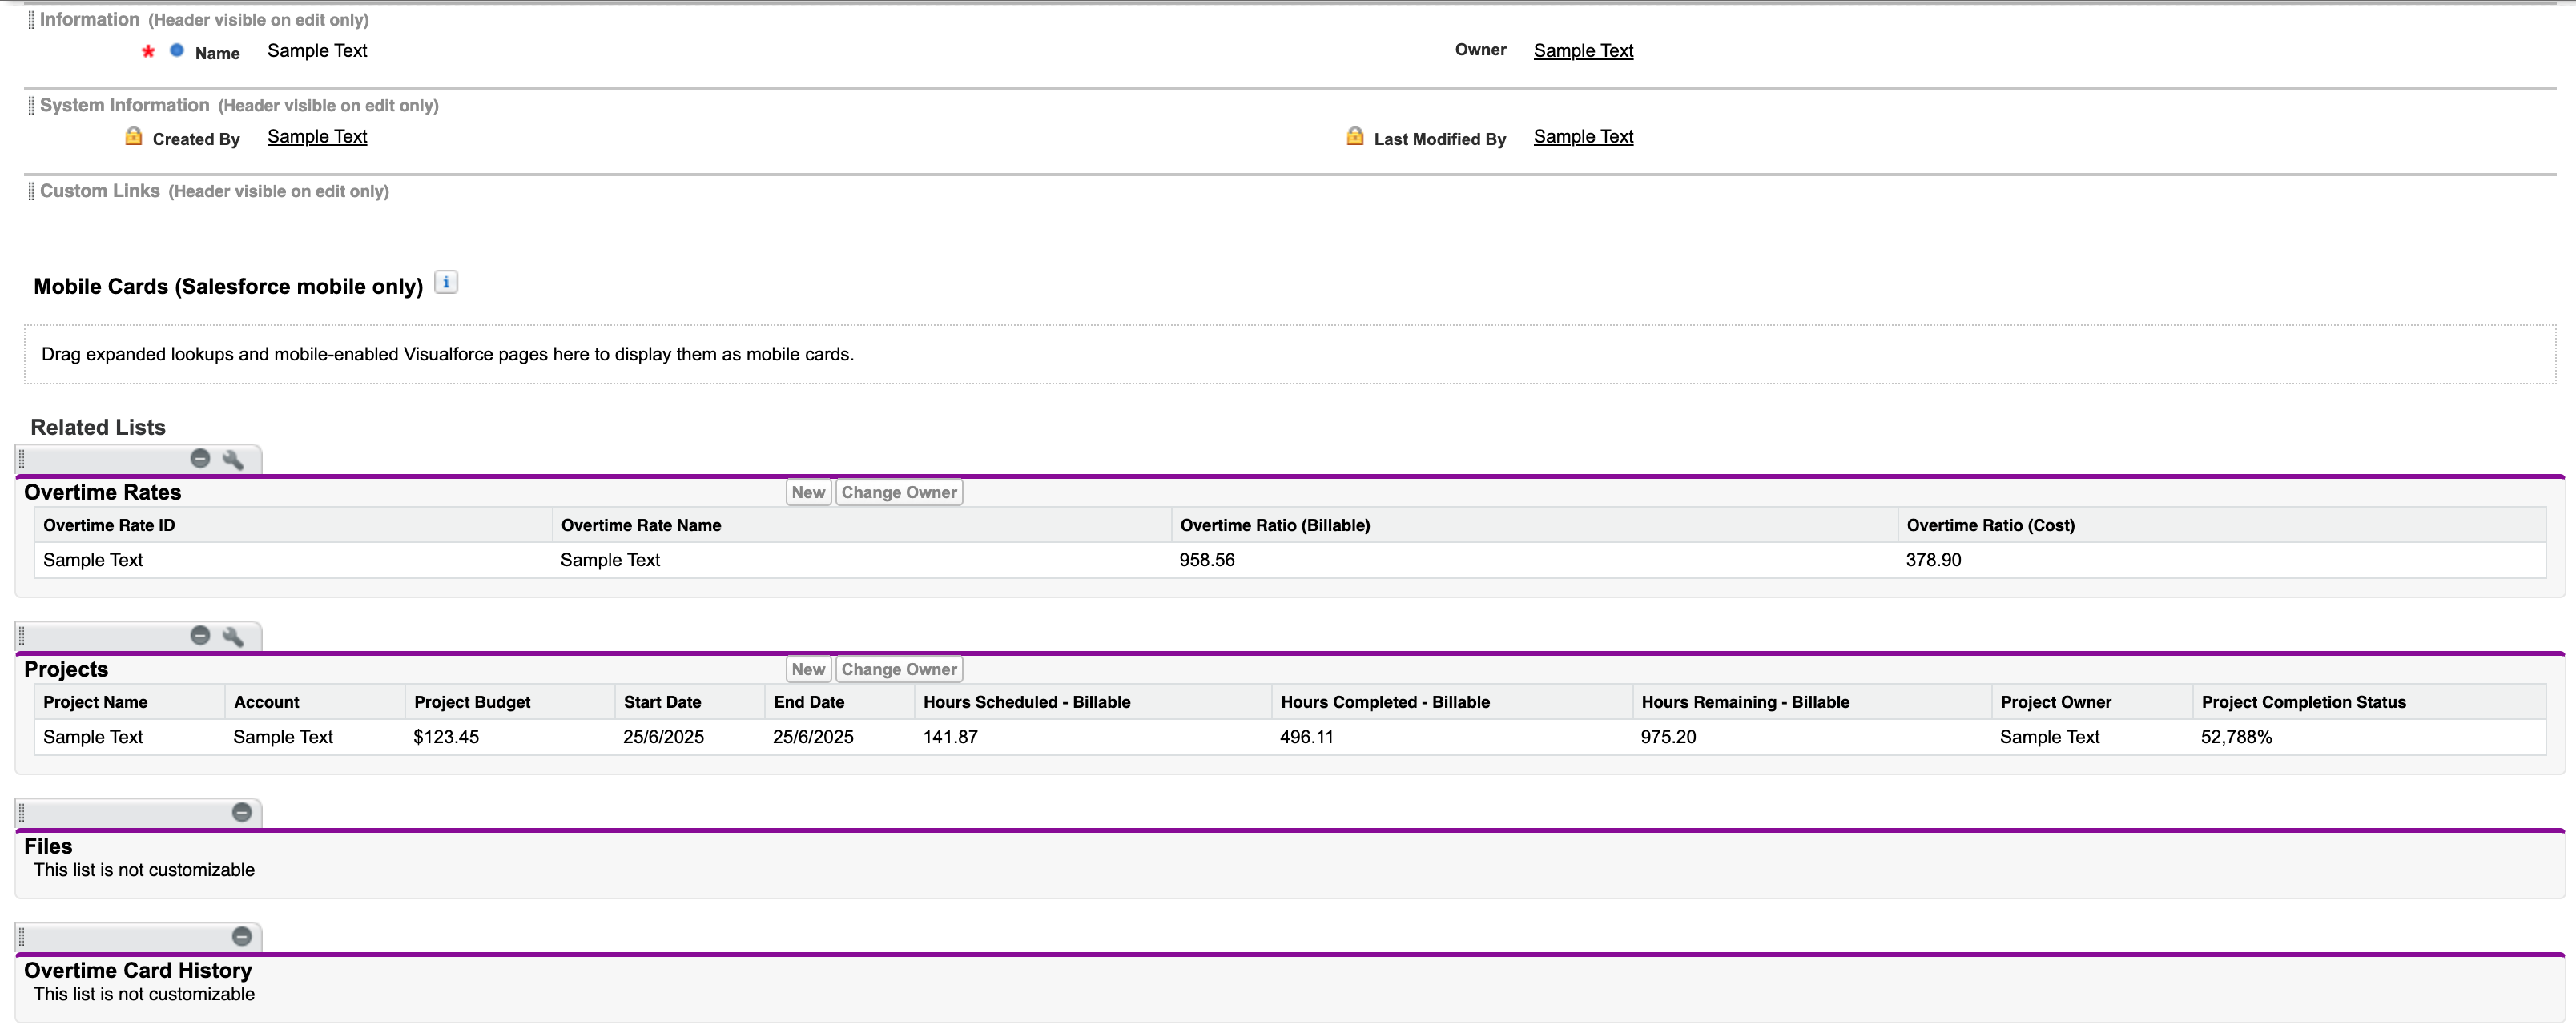
Task: Click New button in Projects list
Action: (x=808, y=669)
